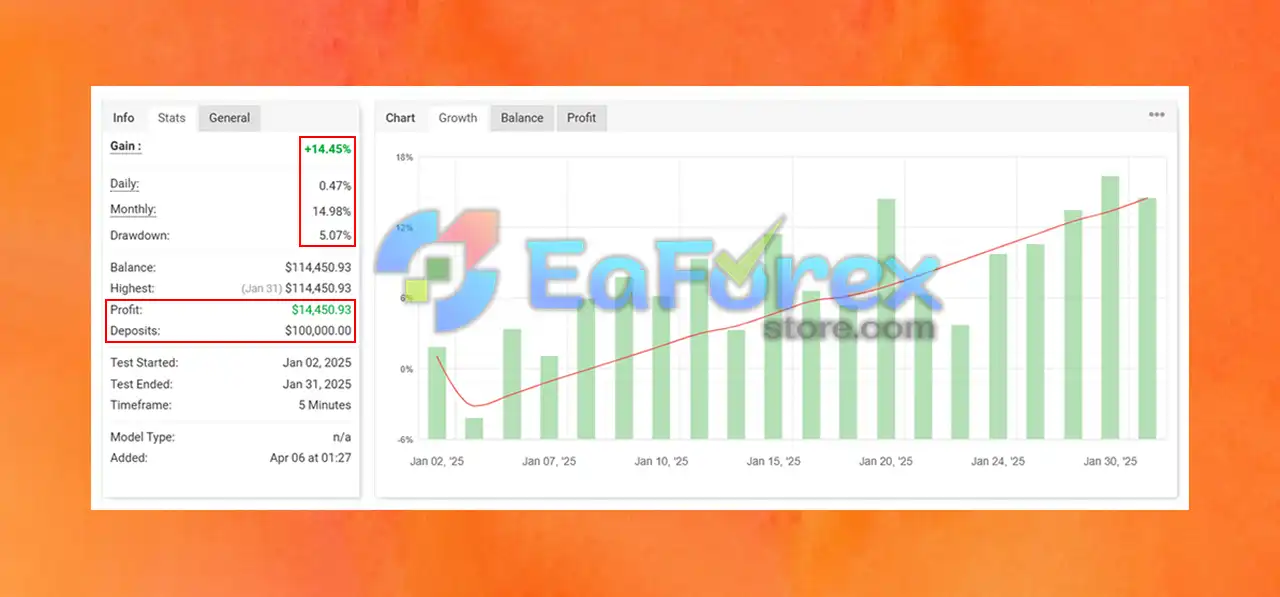This screenshot has width=1280, height=597.
Task: Click the Daily label link
Action: point(124,184)
